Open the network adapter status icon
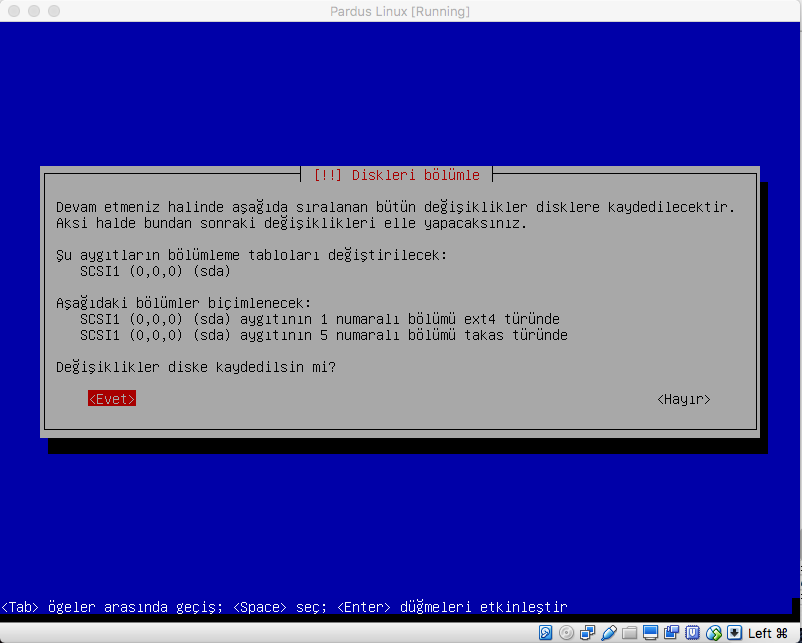Screen dimensions: 802x643 click(588, 633)
